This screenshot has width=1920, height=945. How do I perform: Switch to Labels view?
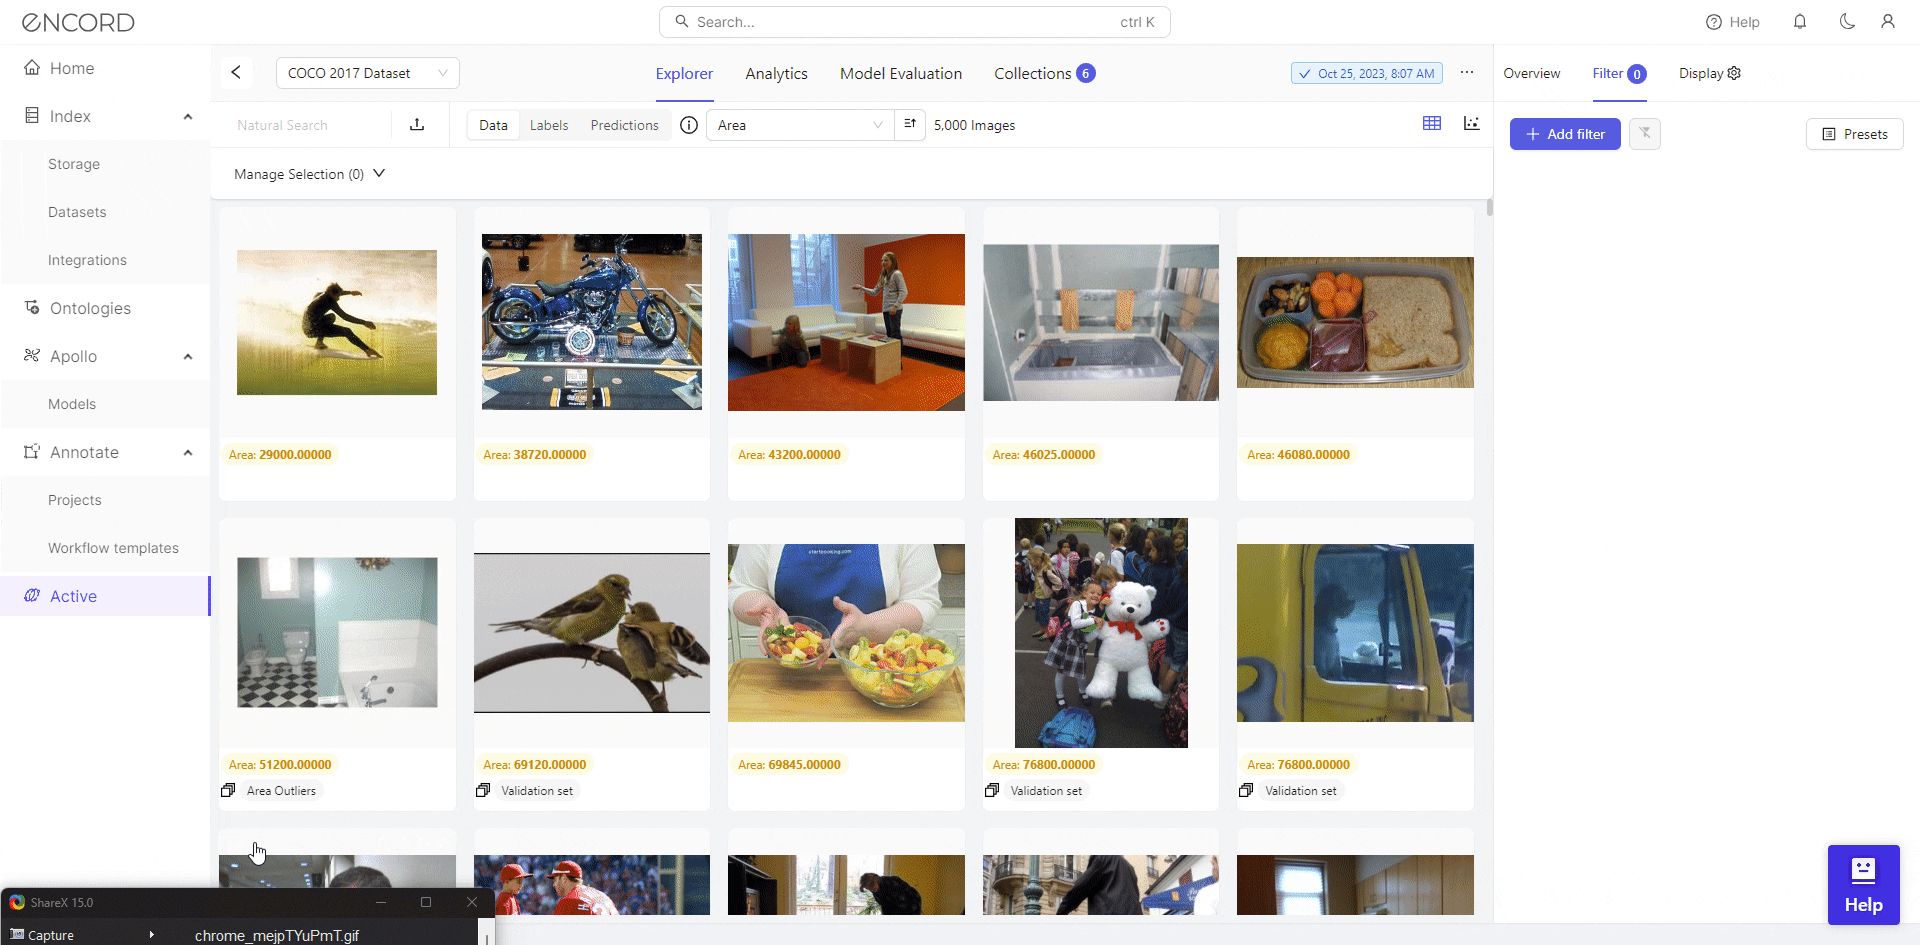(x=549, y=125)
